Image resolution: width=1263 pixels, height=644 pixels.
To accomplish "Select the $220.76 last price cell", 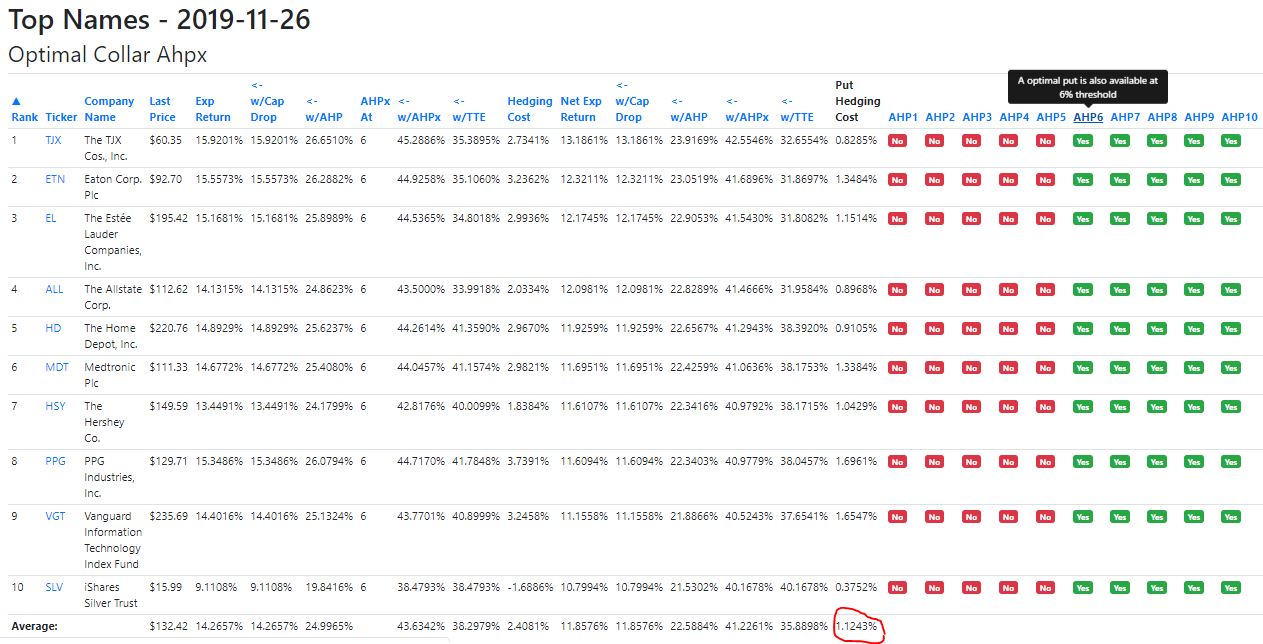I will pyautogui.click(x=168, y=328).
